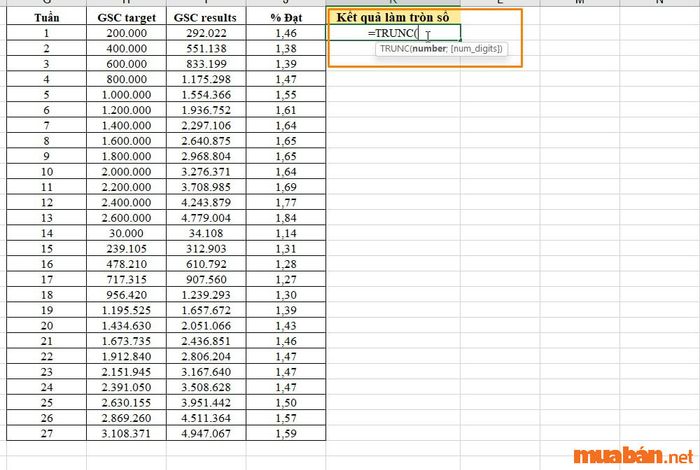
Task: Click the cell with value 3.167.640
Action: [x=206, y=371]
